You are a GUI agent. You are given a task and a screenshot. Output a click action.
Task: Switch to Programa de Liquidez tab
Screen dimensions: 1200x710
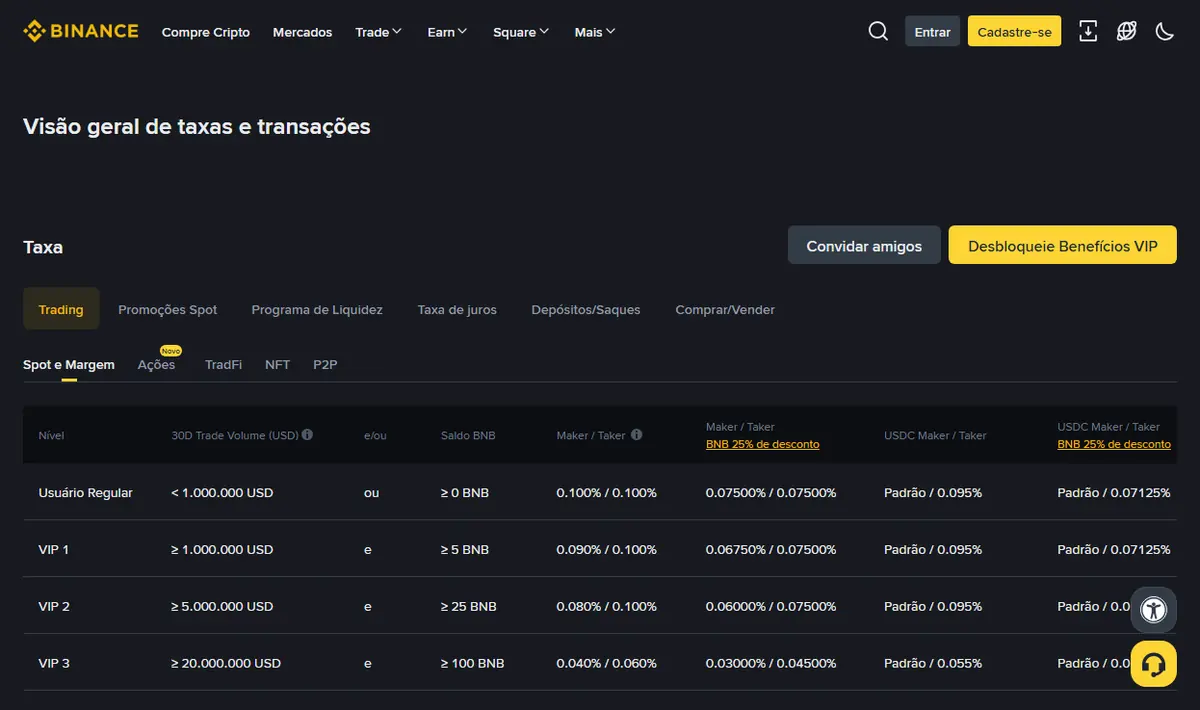point(317,309)
